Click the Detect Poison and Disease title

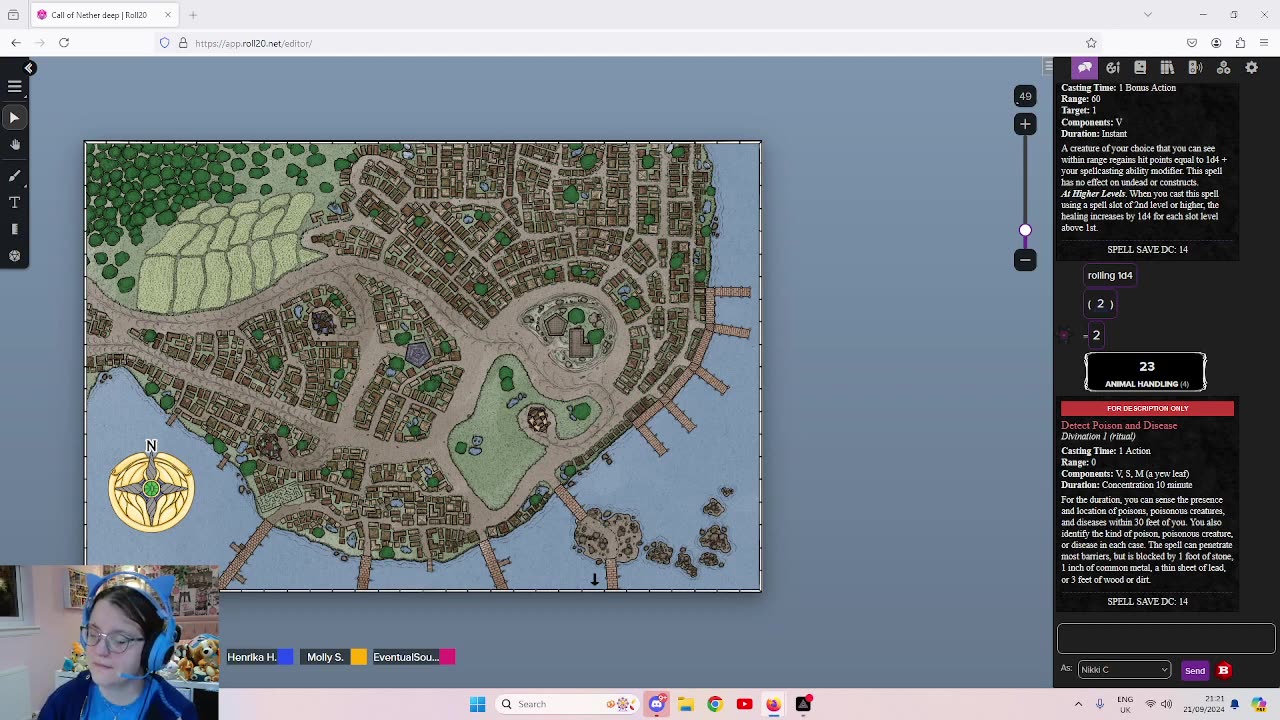pos(1119,426)
